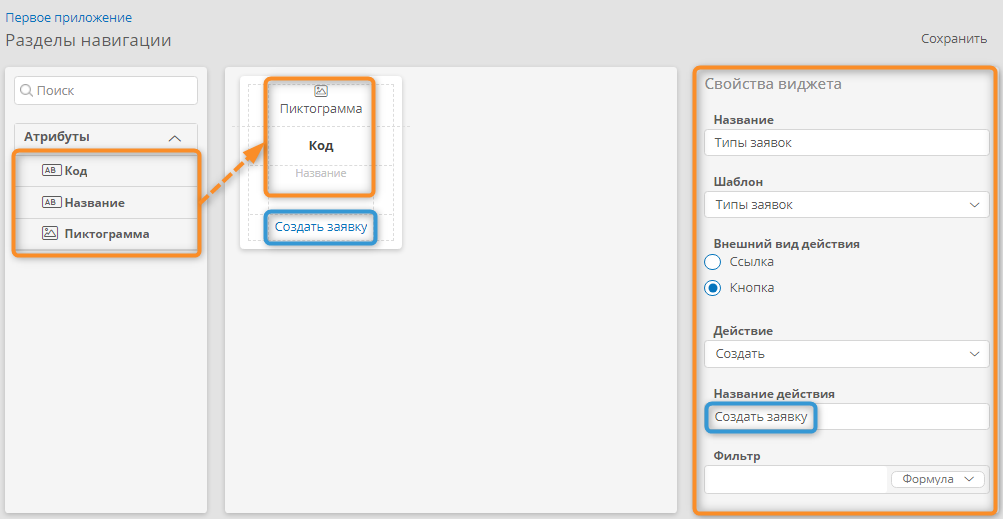Image resolution: width=1003 pixels, height=519 pixels.
Task: Click the Сохранить button
Action: [x=953, y=39]
